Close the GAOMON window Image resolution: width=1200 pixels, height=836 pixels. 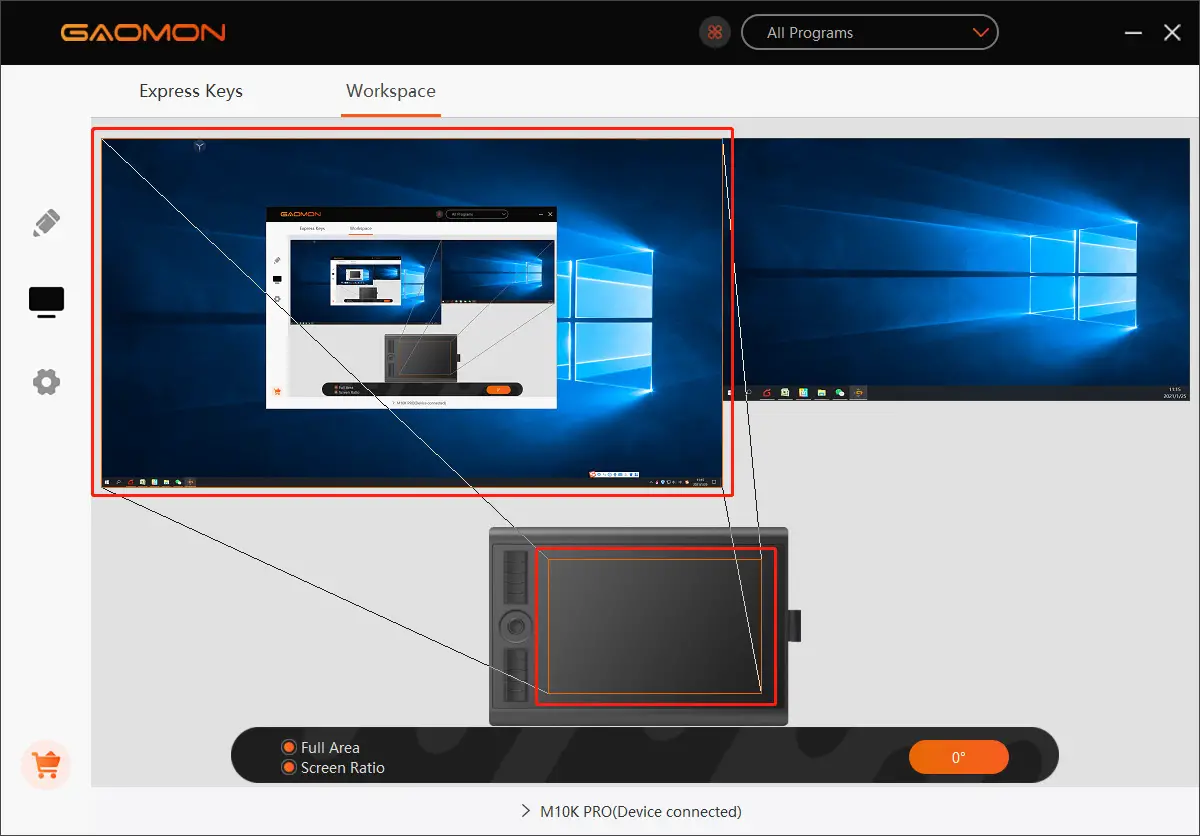pyautogui.click(x=1173, y=33)
